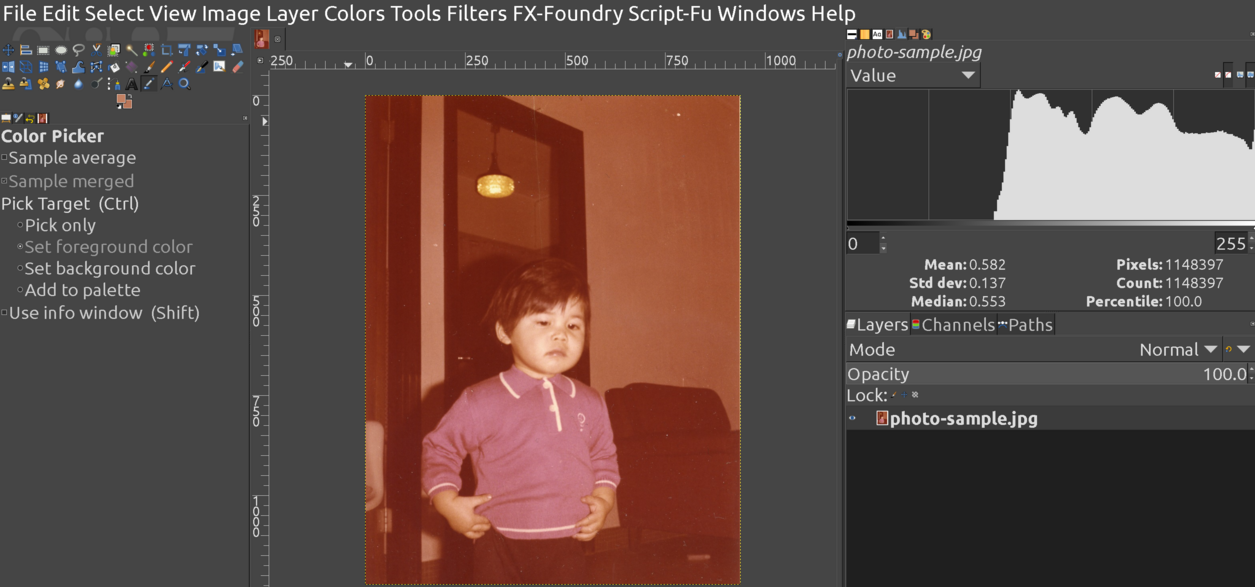Hide the photo-sample.jpg layer via eye icon
This screenshot has height=587, width=1255.
pyautogui.click(x=853, y=418)
